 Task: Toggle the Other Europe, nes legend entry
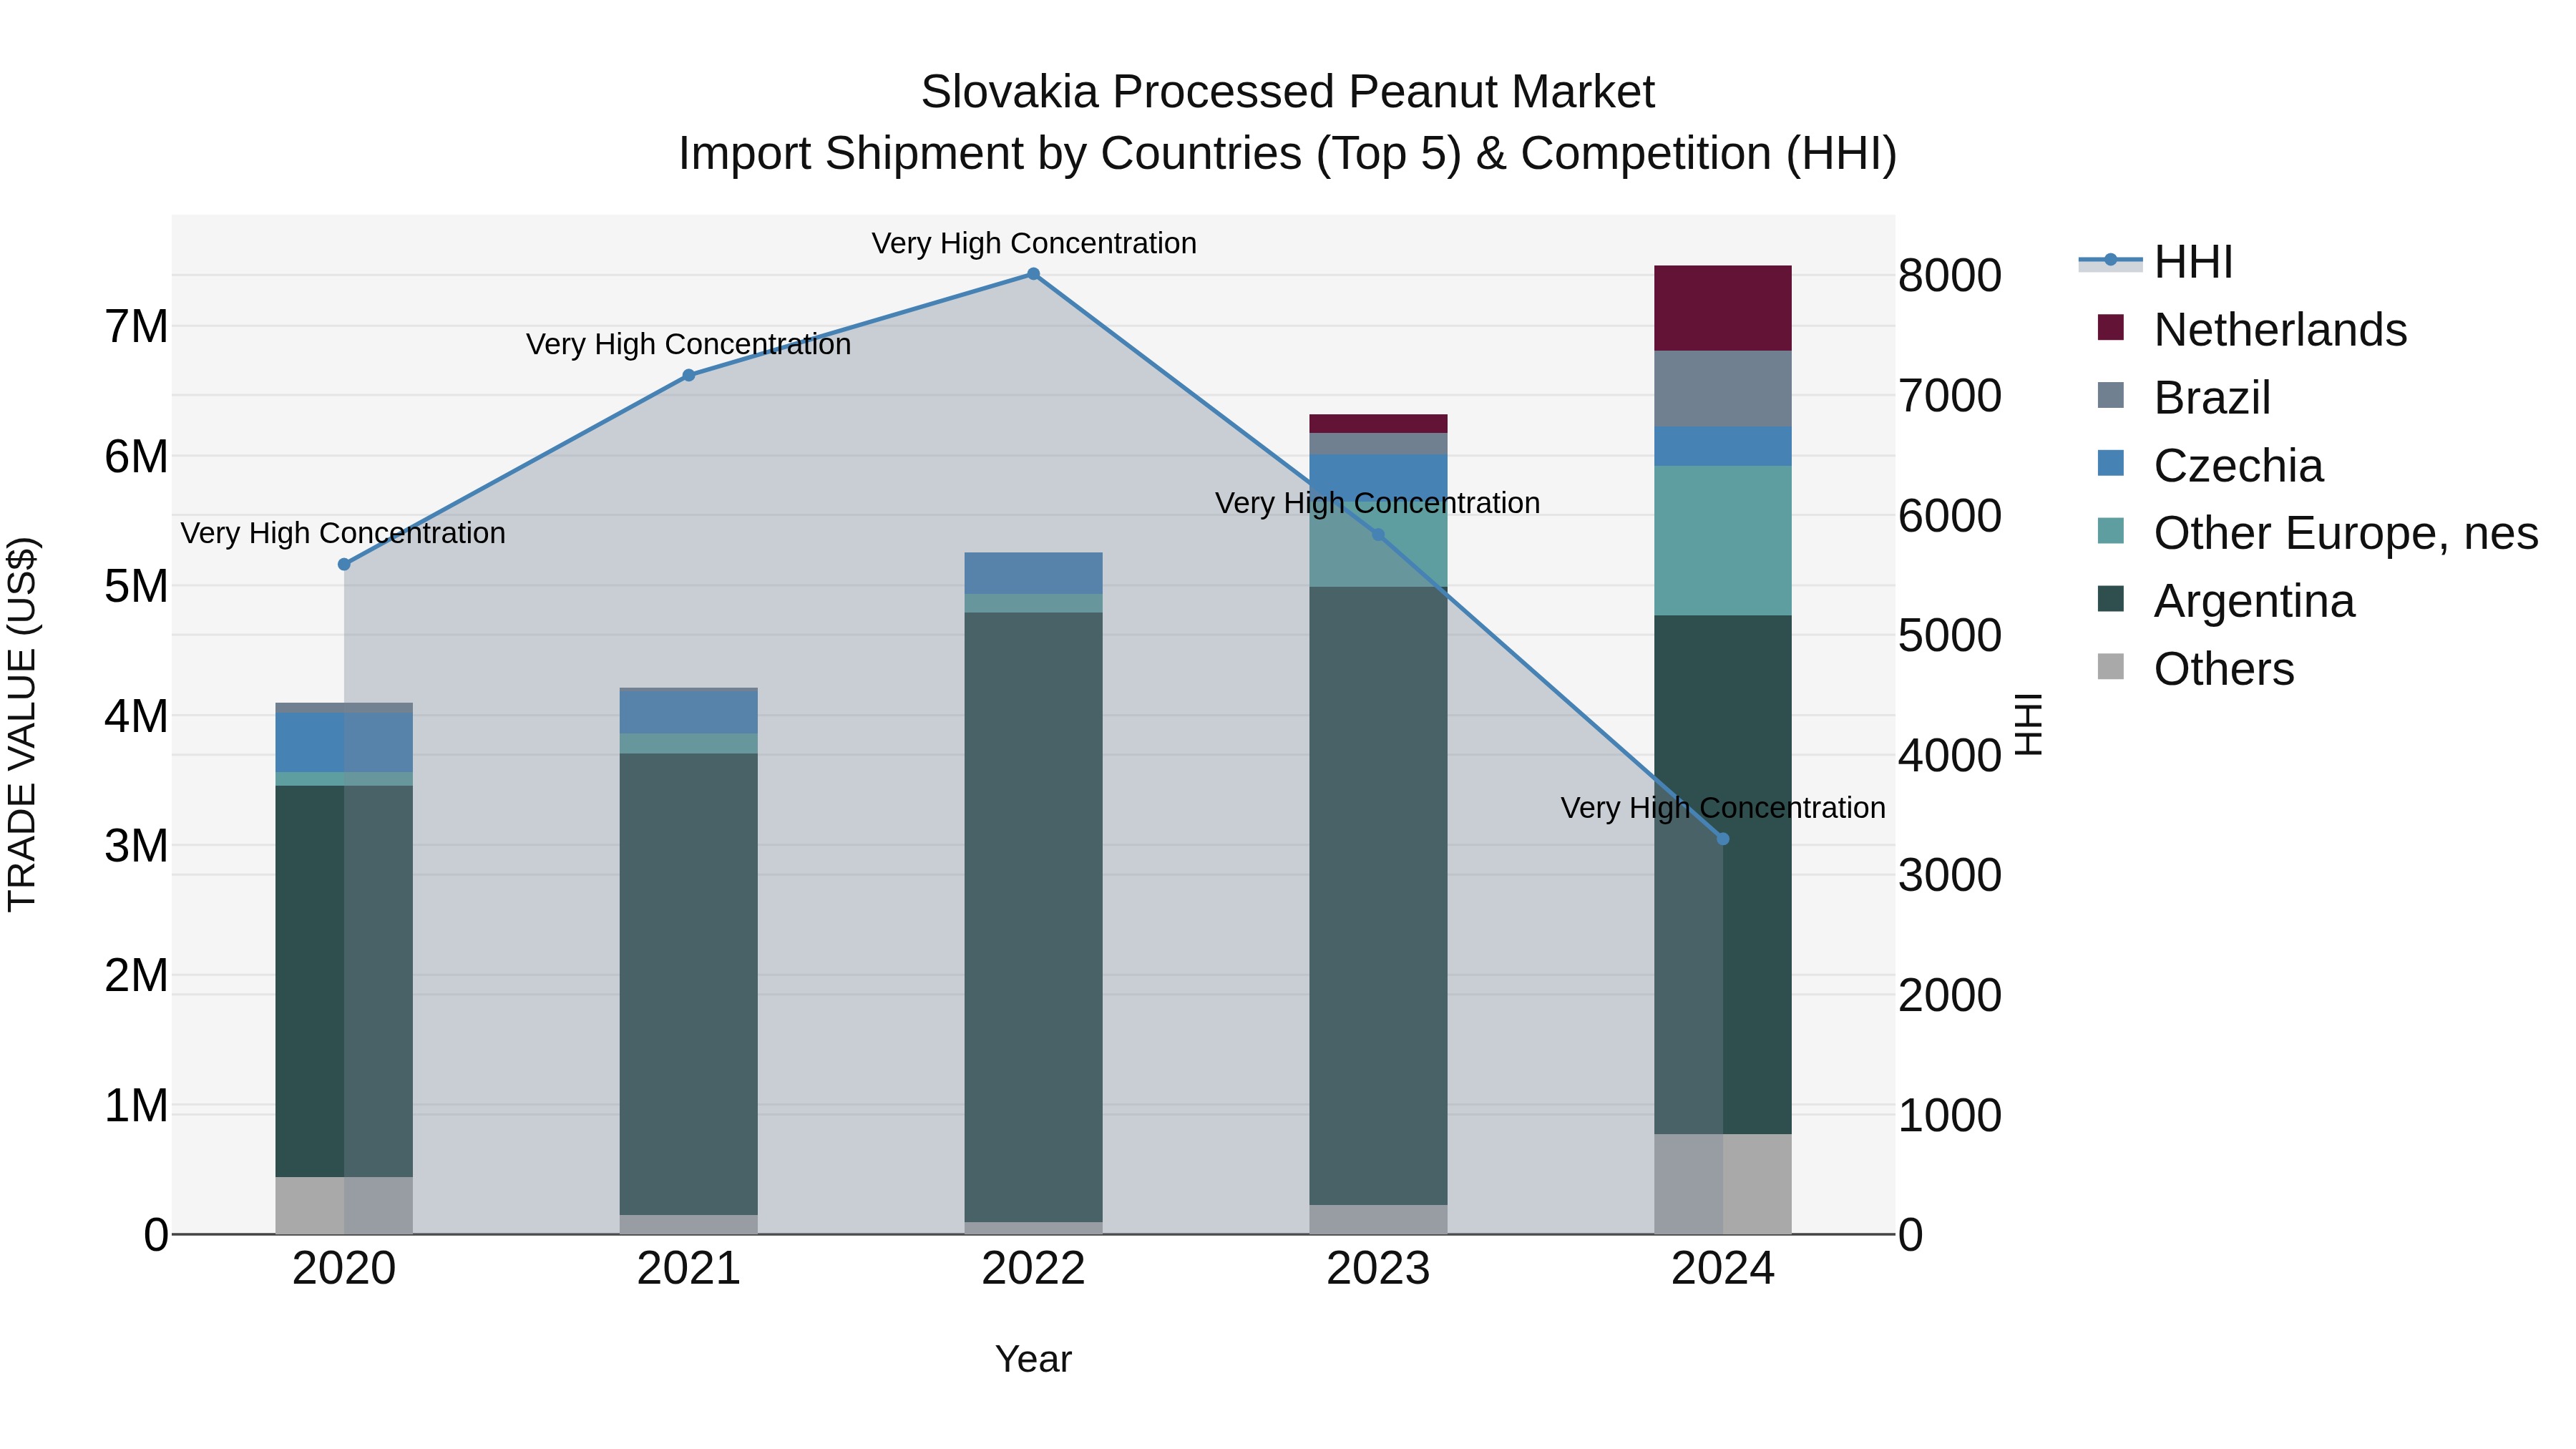(2318, 533)
